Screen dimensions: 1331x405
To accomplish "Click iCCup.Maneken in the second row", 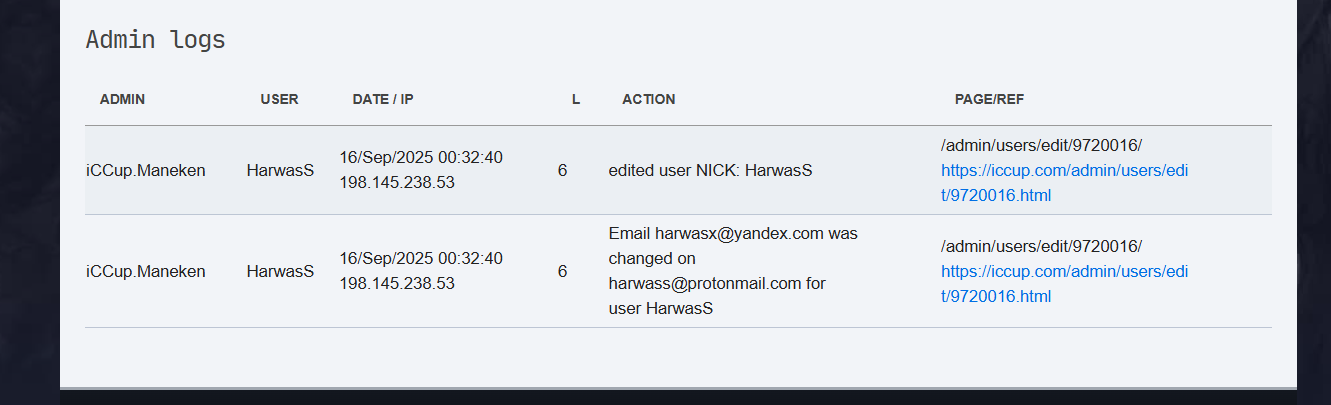I will [x=146, y=272].
